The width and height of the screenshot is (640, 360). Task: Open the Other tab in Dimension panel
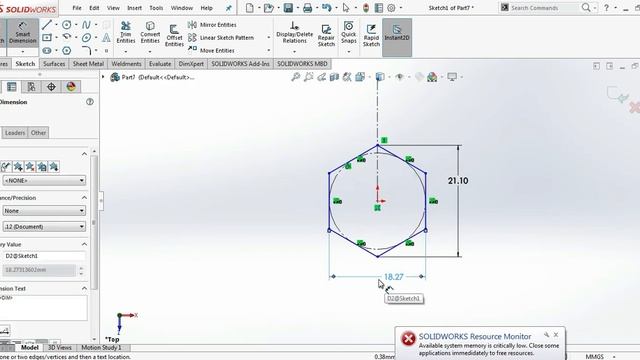(x=38, y=133)
